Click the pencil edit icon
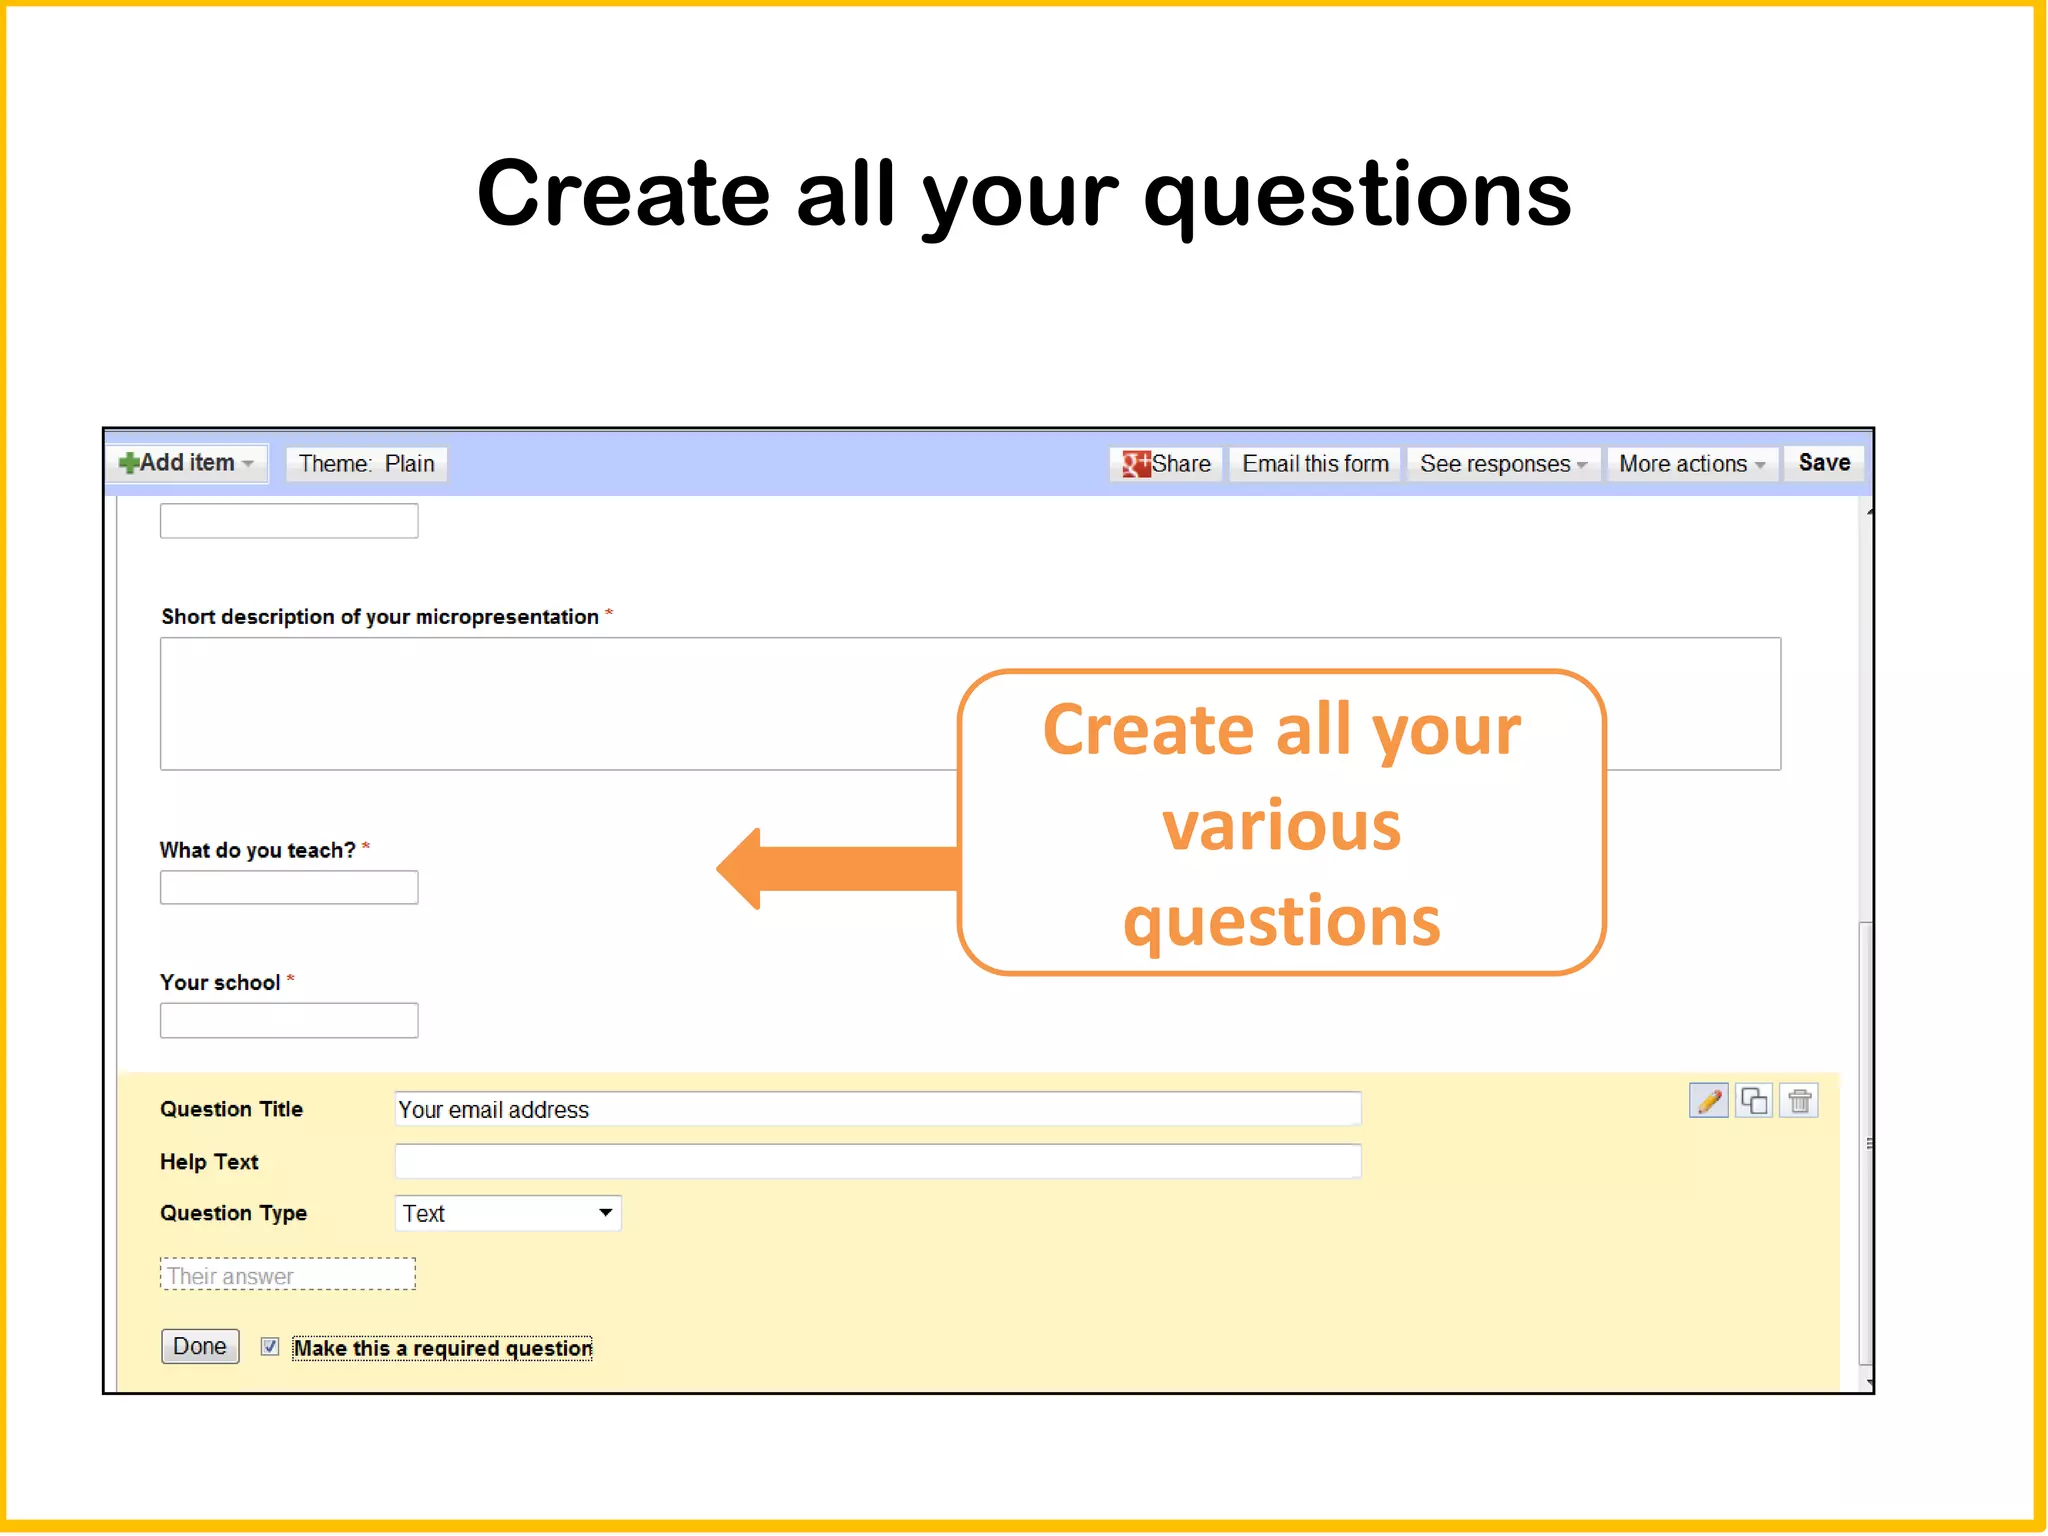The image size is (2048, 1536). pos(1708,1101)
